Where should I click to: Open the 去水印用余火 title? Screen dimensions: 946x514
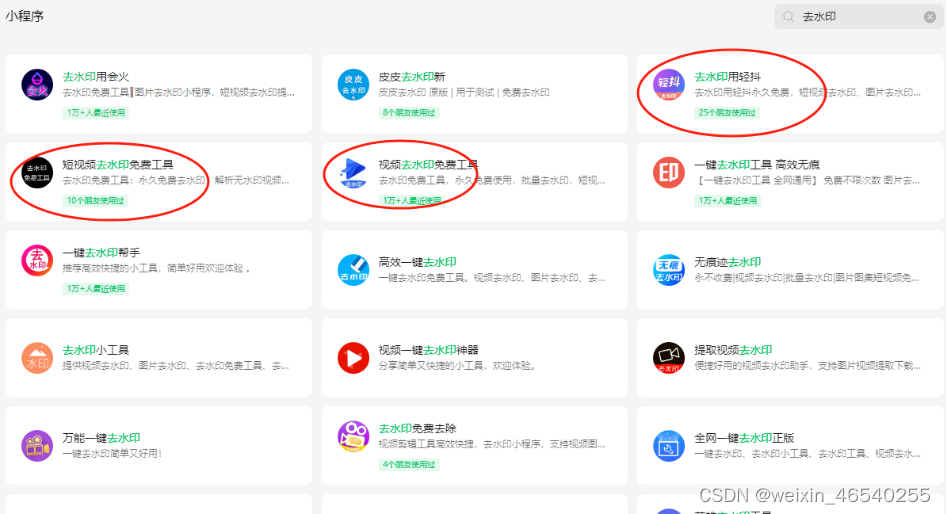(x=96, y=77)
